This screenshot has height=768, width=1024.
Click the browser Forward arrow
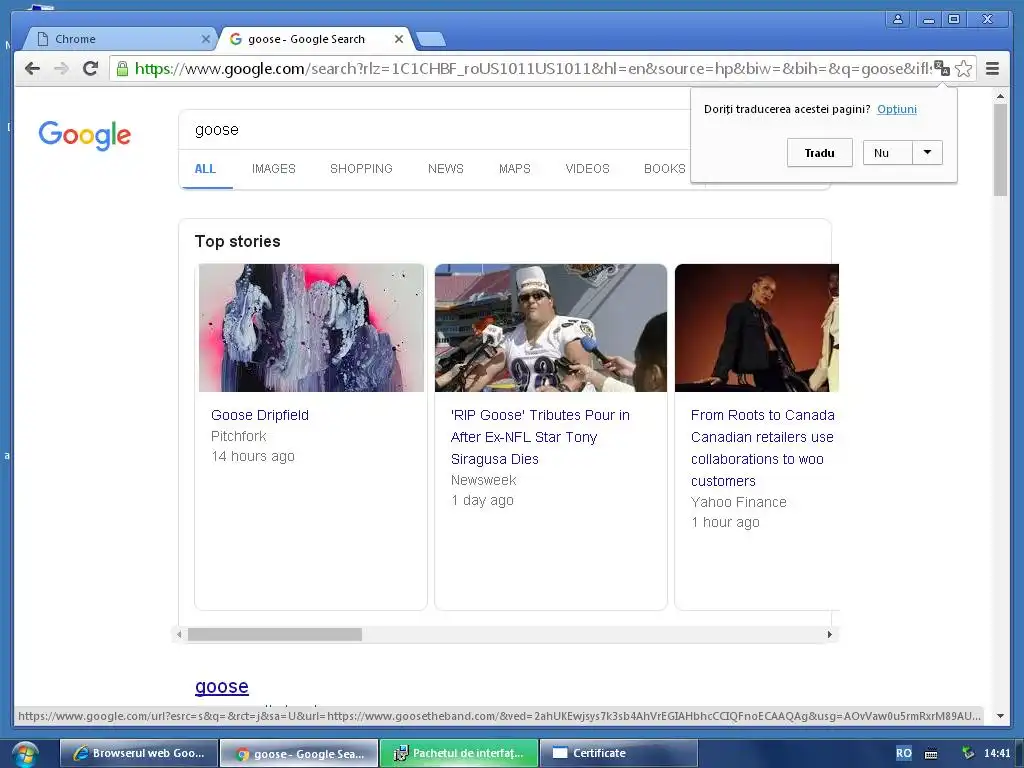click(x=61, y=69)
